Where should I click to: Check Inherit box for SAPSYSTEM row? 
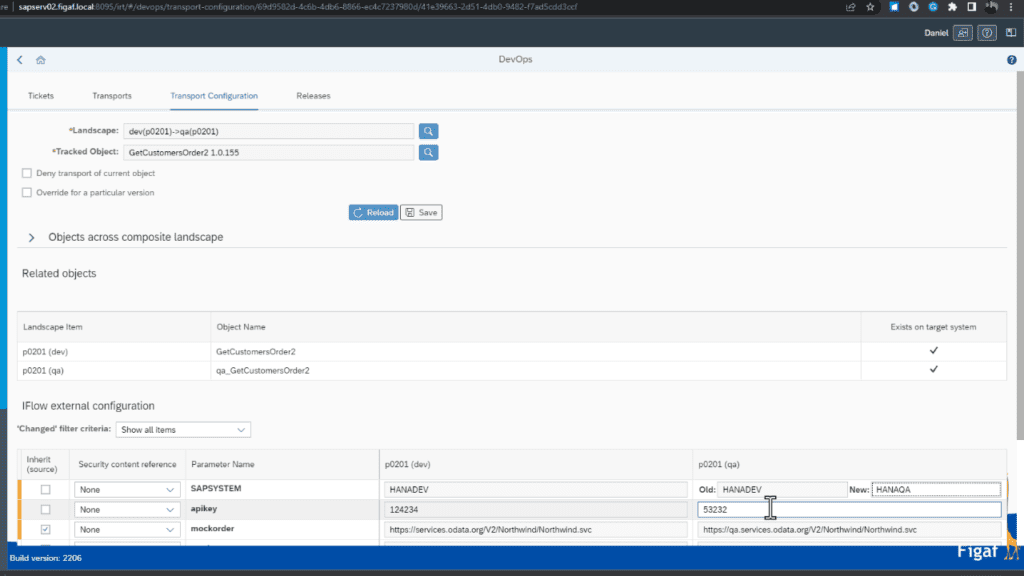tap(45, 489)
